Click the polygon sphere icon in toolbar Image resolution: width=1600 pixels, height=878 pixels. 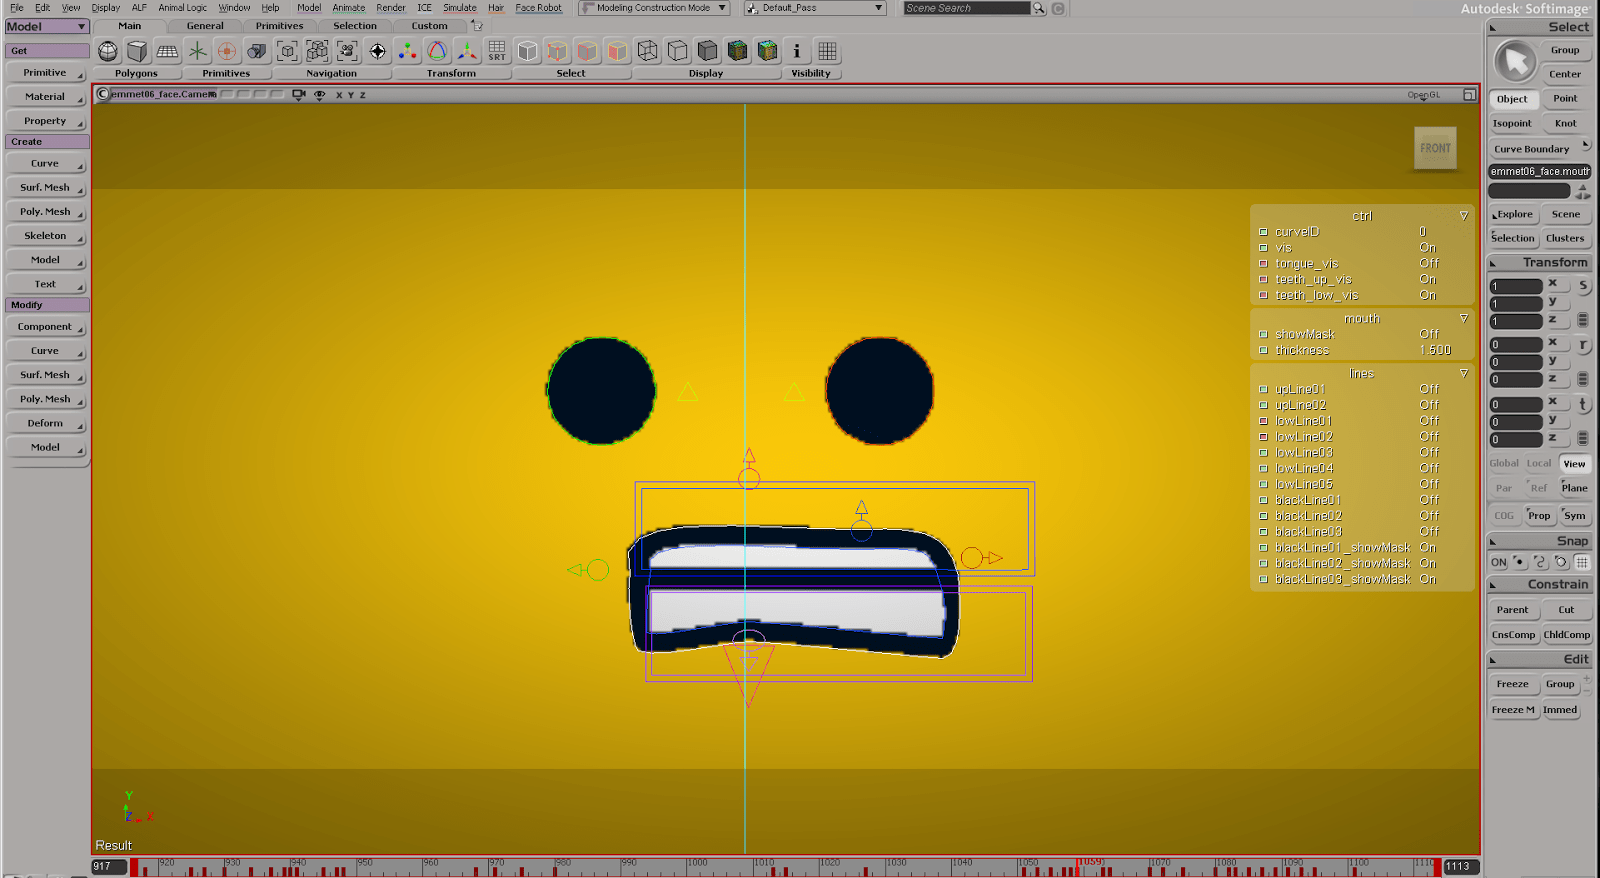tap(108, 51)
